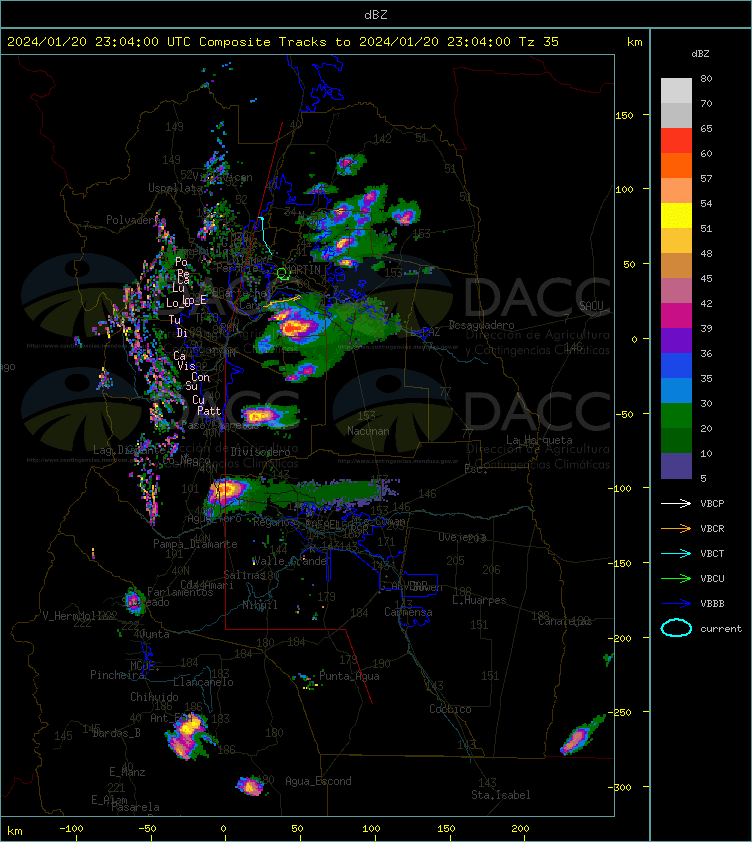Pick the bright green 20-30 dBZ swatch
752x842 pixels.
click(676, 416)
